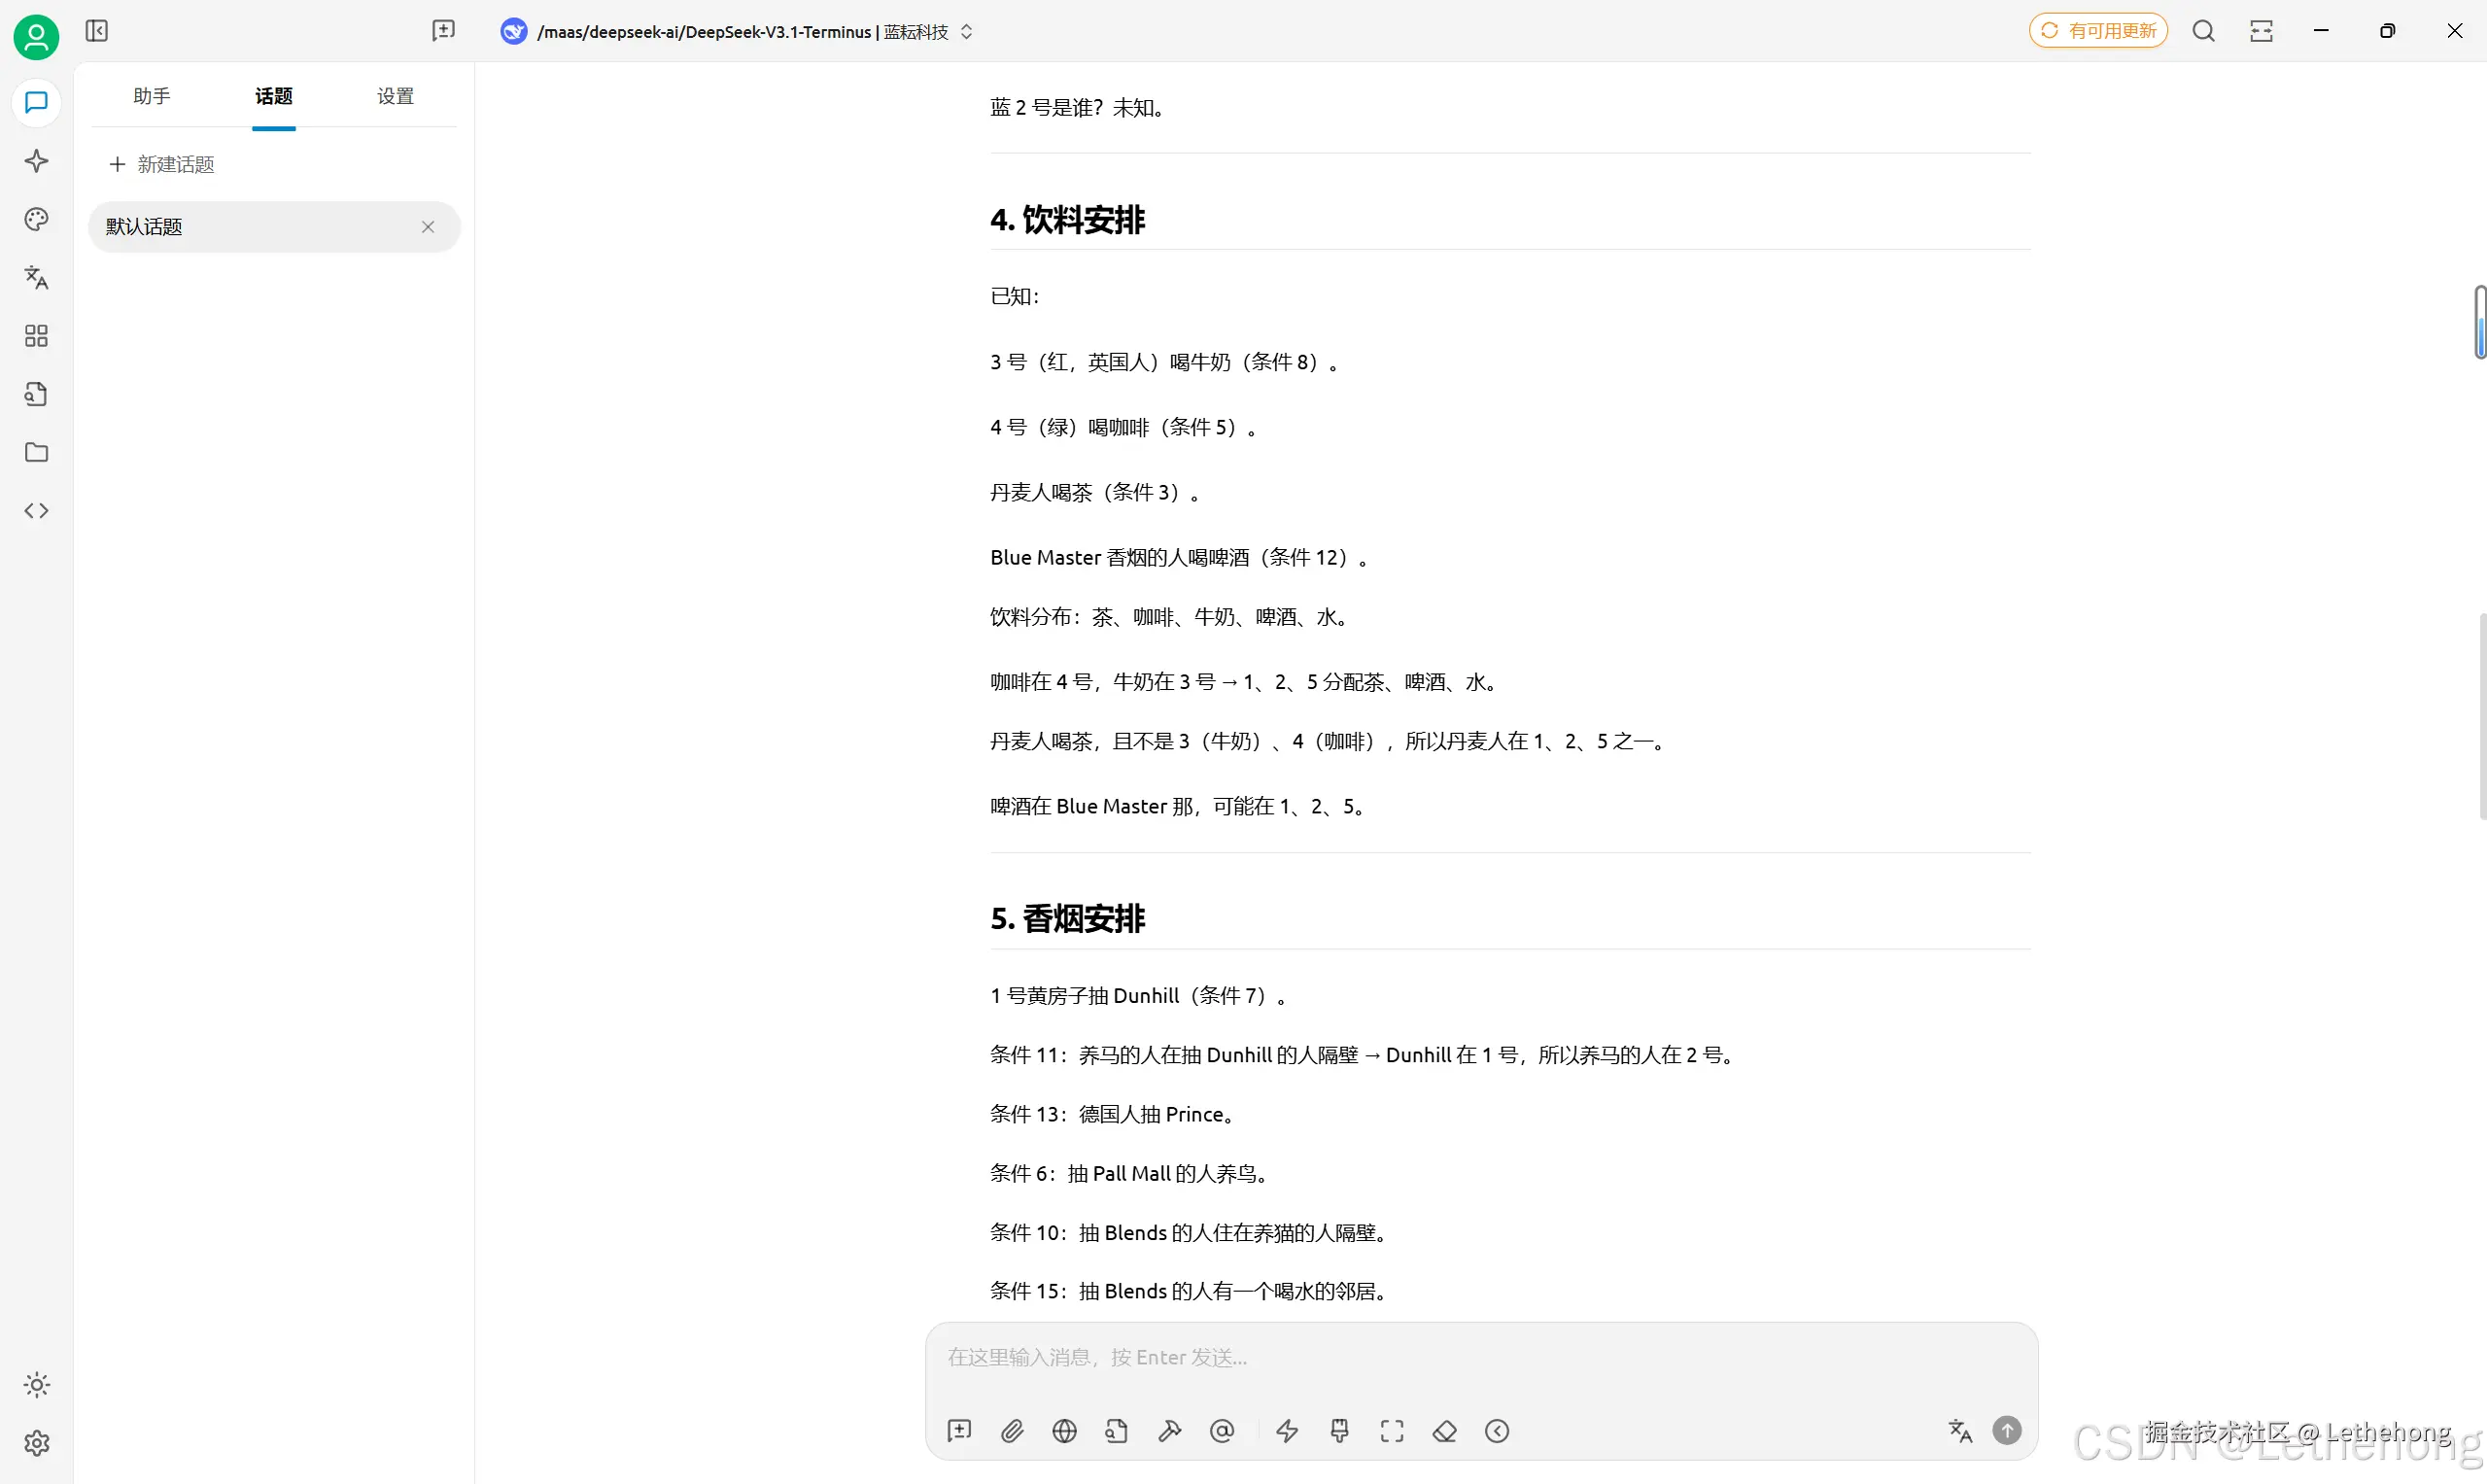Click the 有可用更新 update button

click(x=2097, y=30)
